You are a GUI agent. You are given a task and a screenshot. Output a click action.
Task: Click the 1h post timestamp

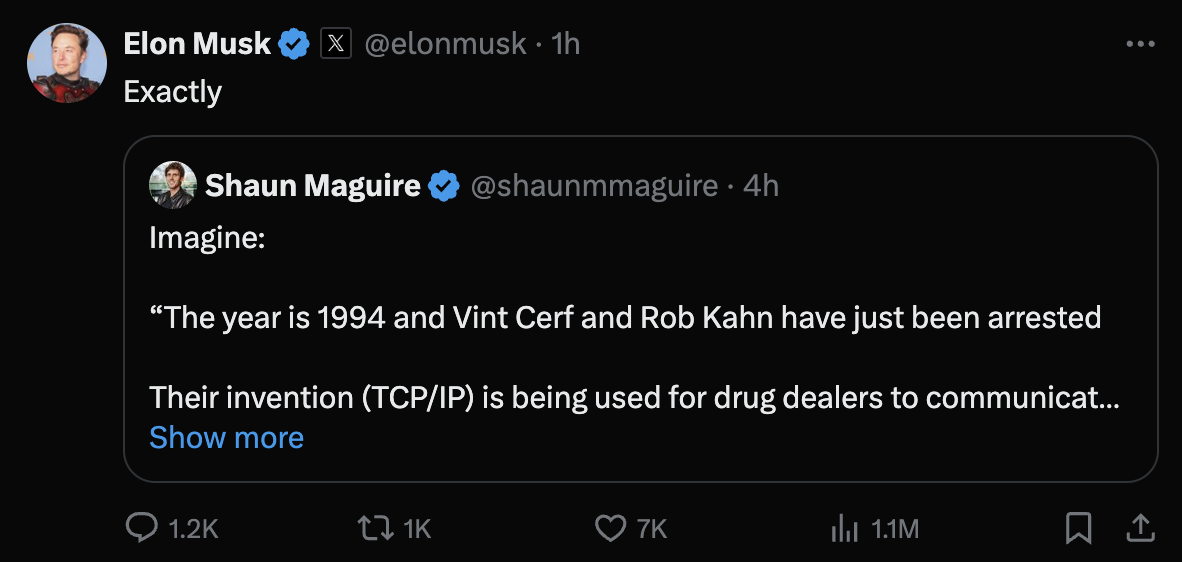coord(566,44)
